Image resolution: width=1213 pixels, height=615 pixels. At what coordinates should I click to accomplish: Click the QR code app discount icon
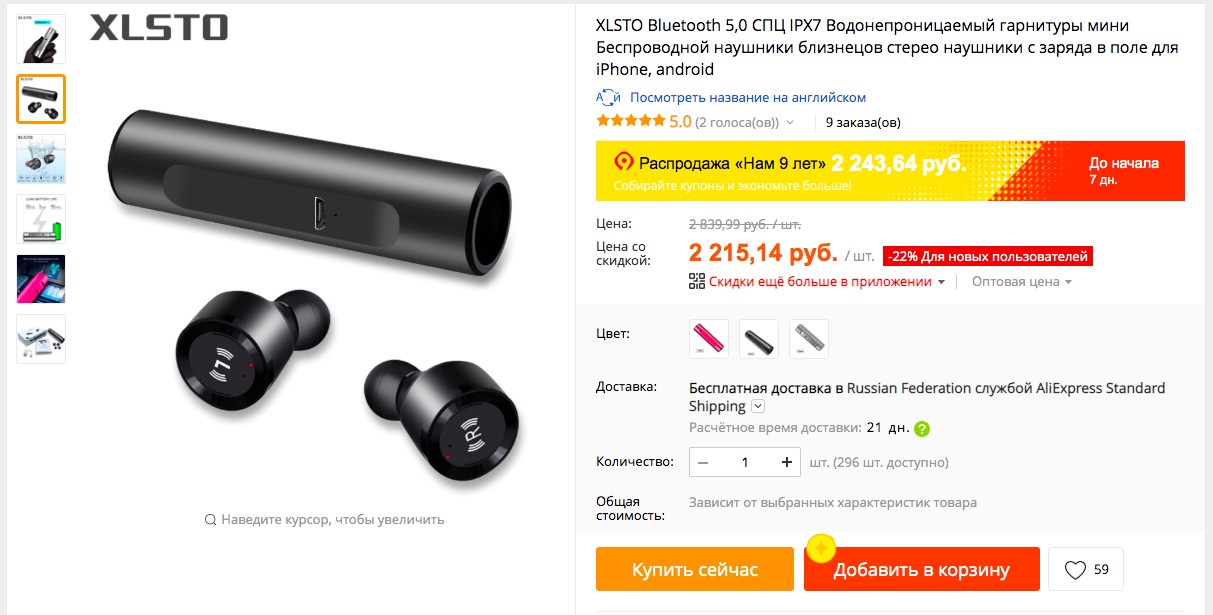[697, 281]
